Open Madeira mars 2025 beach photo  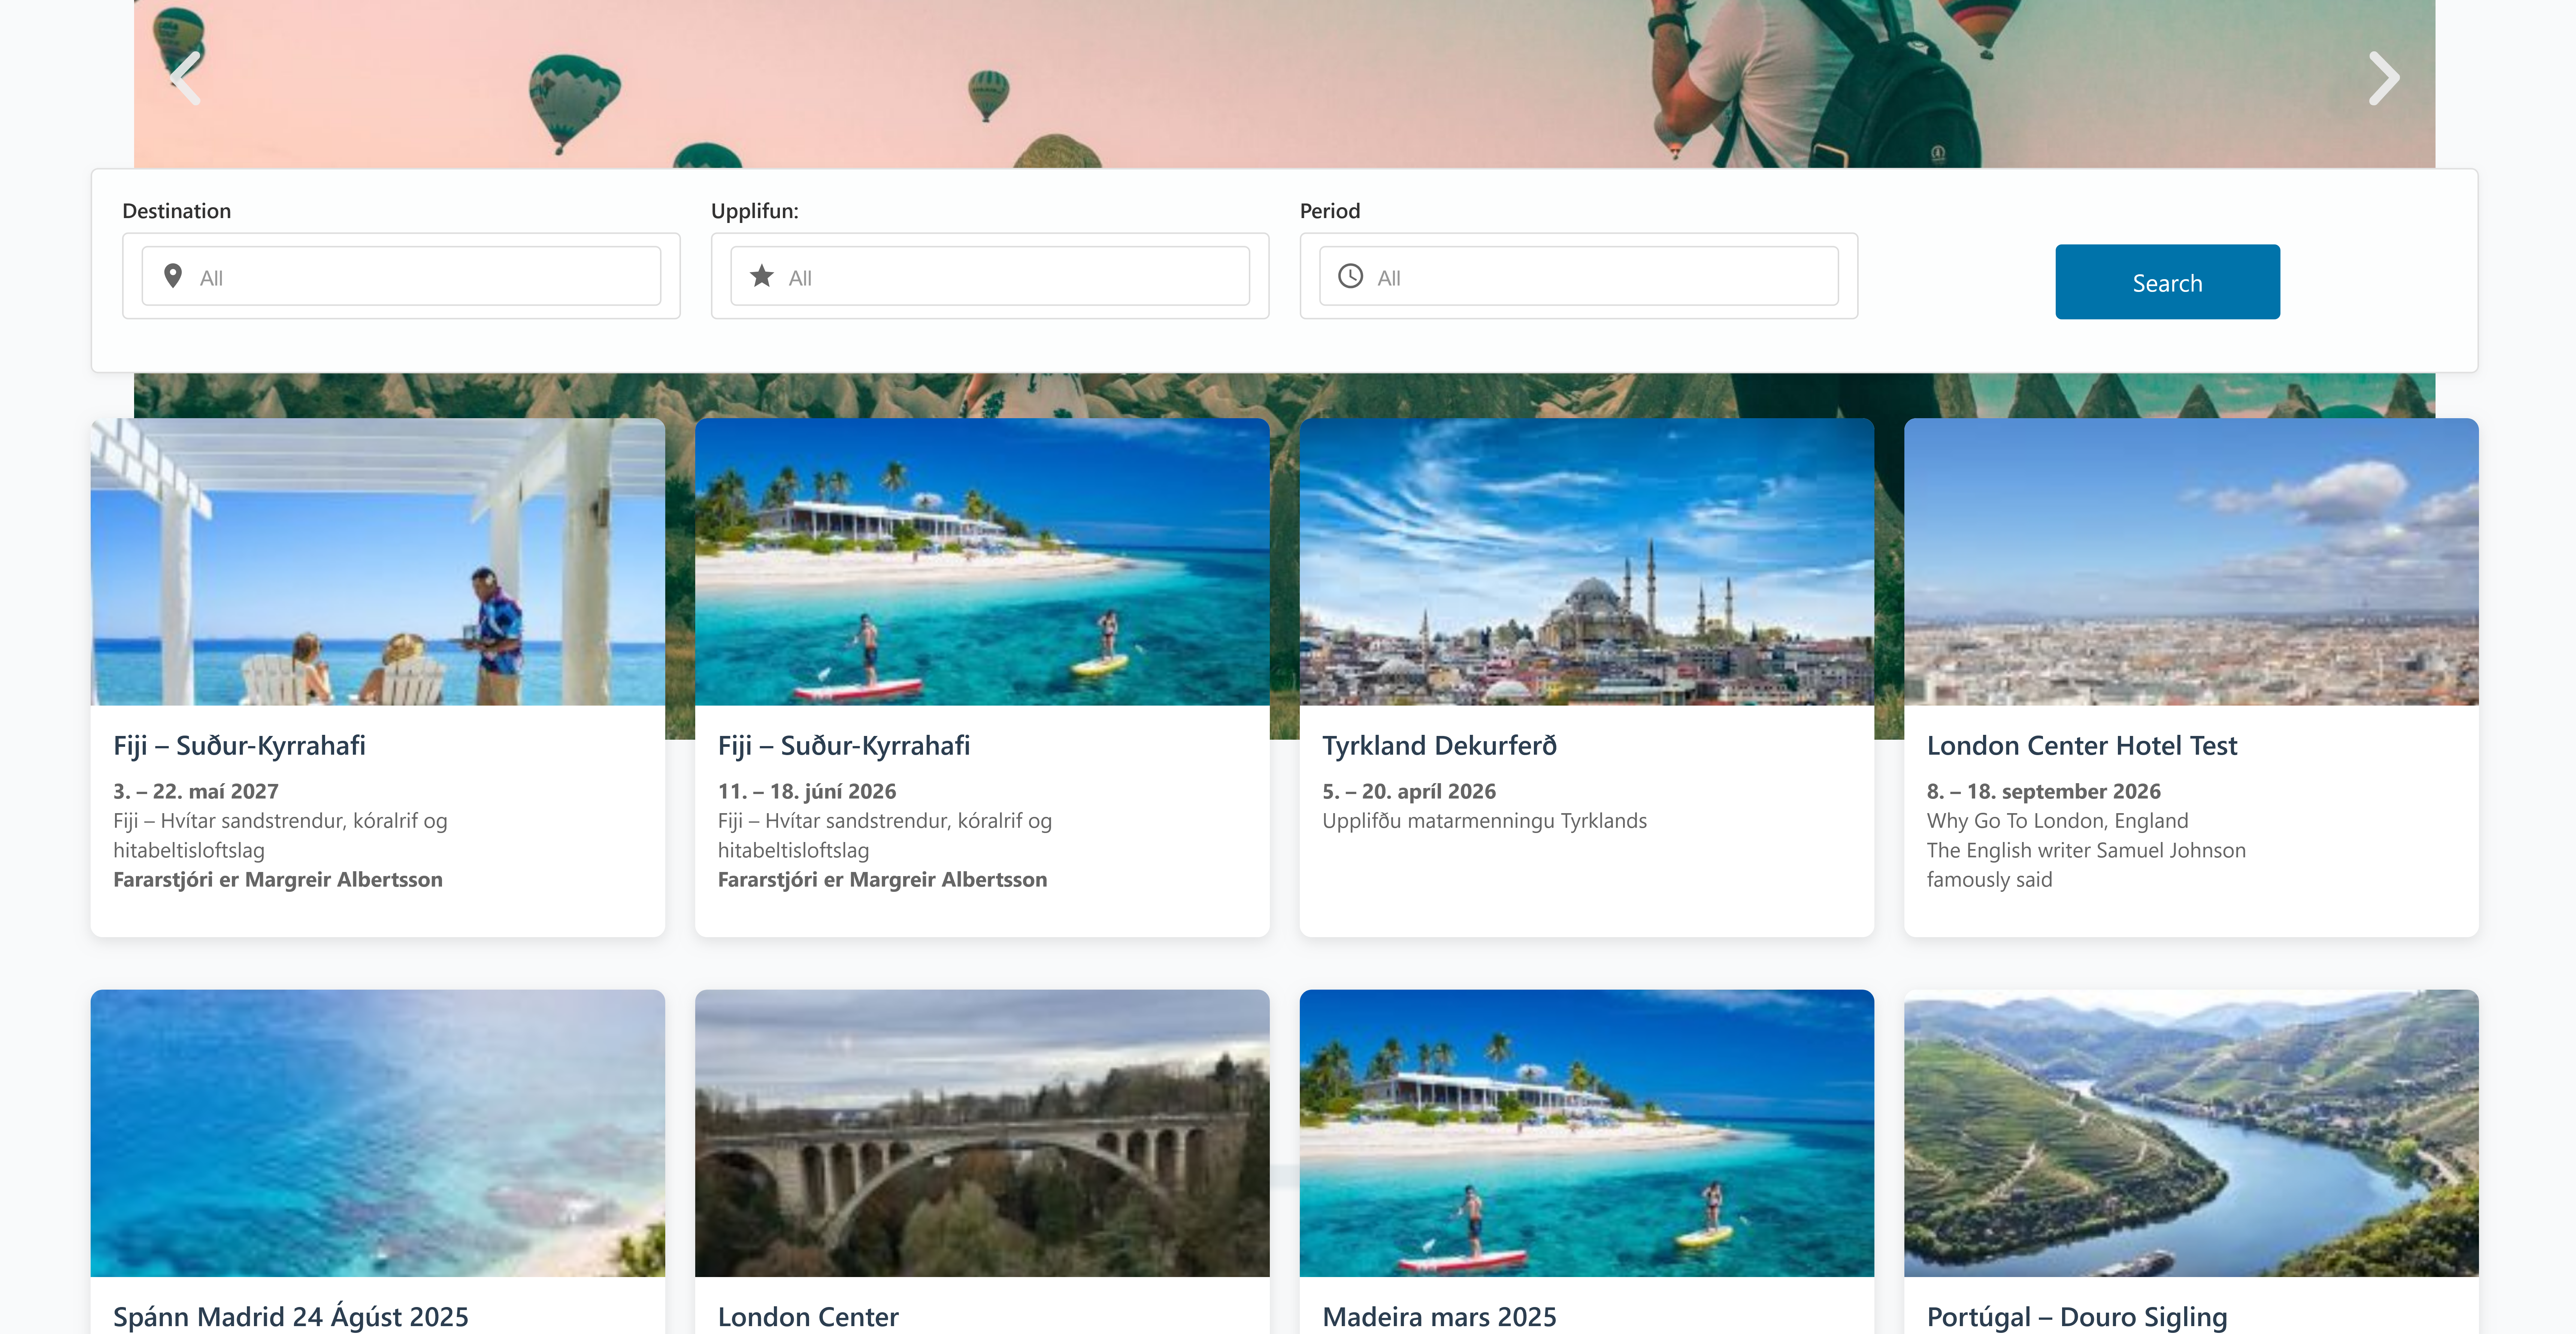(x=1587, y=1133)
